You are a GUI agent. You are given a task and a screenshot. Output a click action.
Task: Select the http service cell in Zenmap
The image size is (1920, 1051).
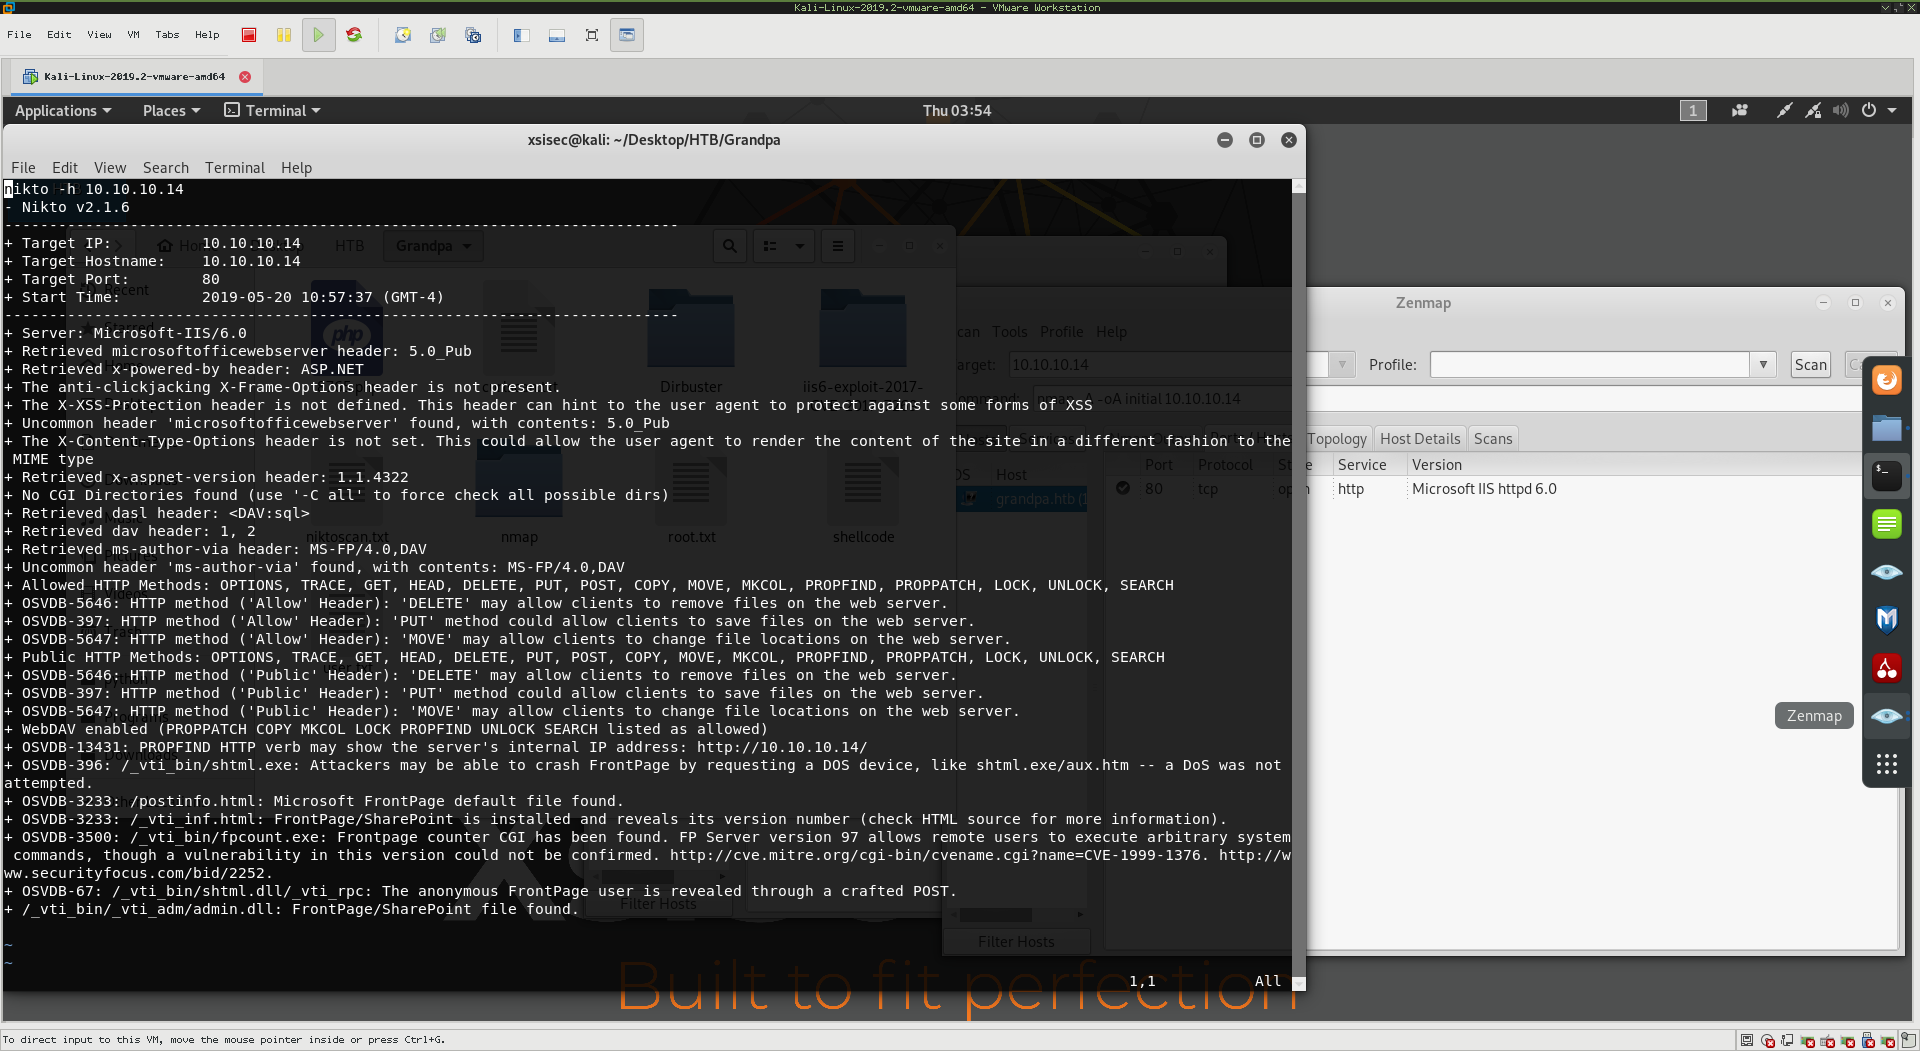point(1351,489)
